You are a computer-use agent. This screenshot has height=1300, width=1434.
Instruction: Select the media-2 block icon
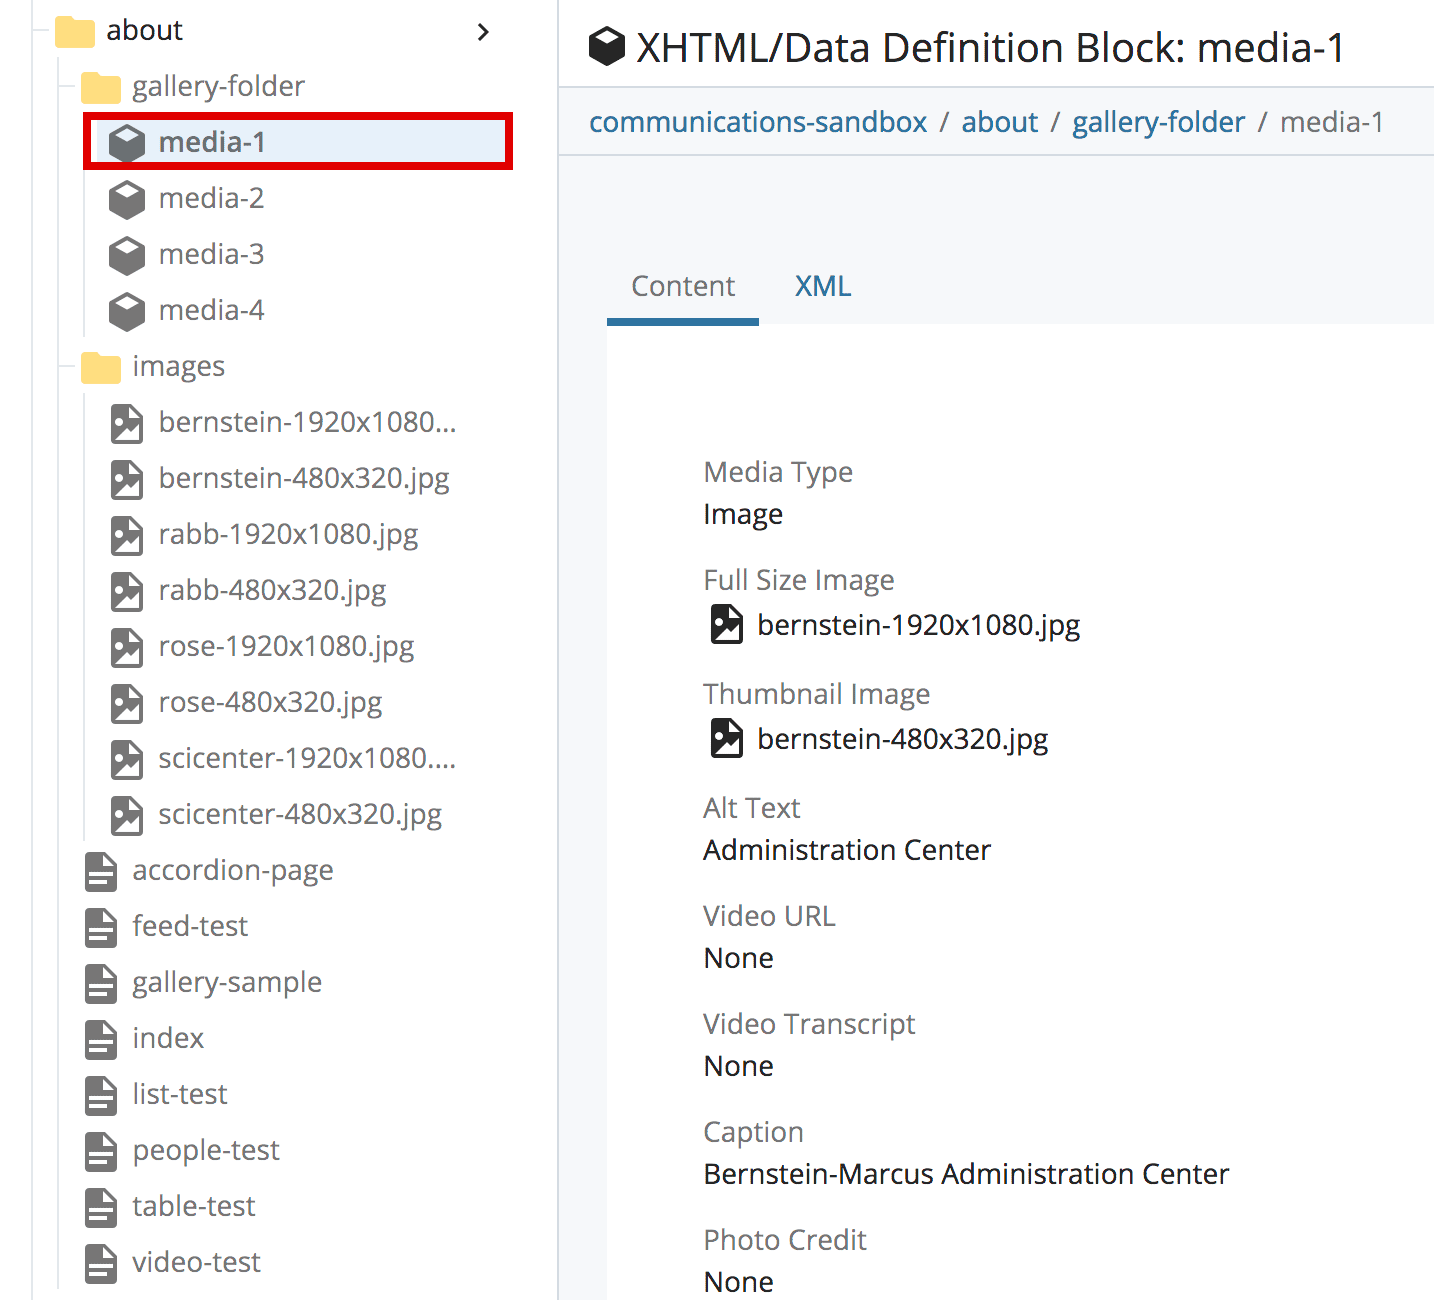(x=127, y=199)
